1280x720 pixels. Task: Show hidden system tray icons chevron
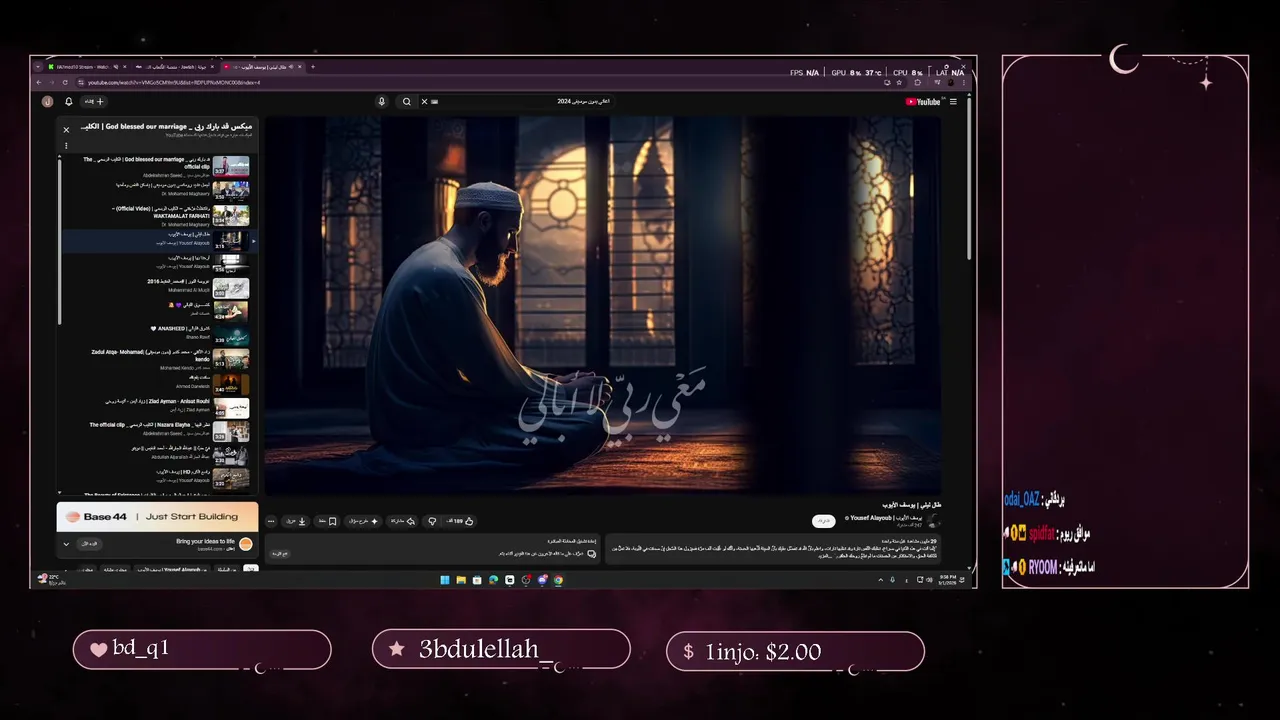(880, 580)
